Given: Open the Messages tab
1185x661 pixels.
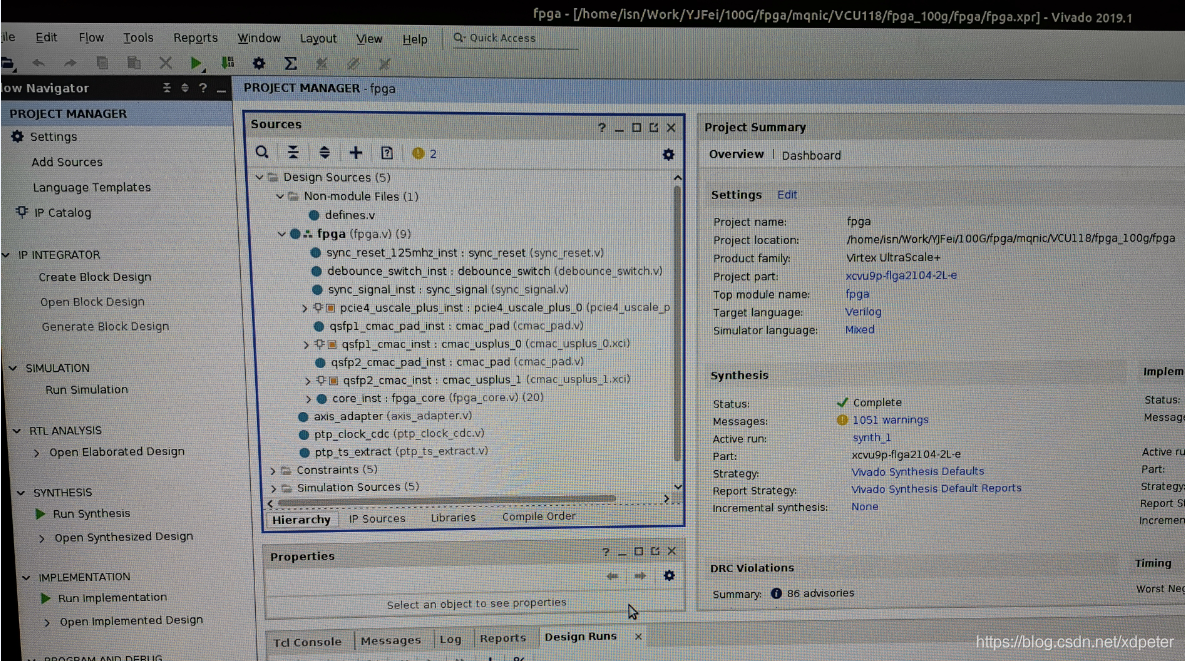Looking at the screenshot, I should point(391,640).
